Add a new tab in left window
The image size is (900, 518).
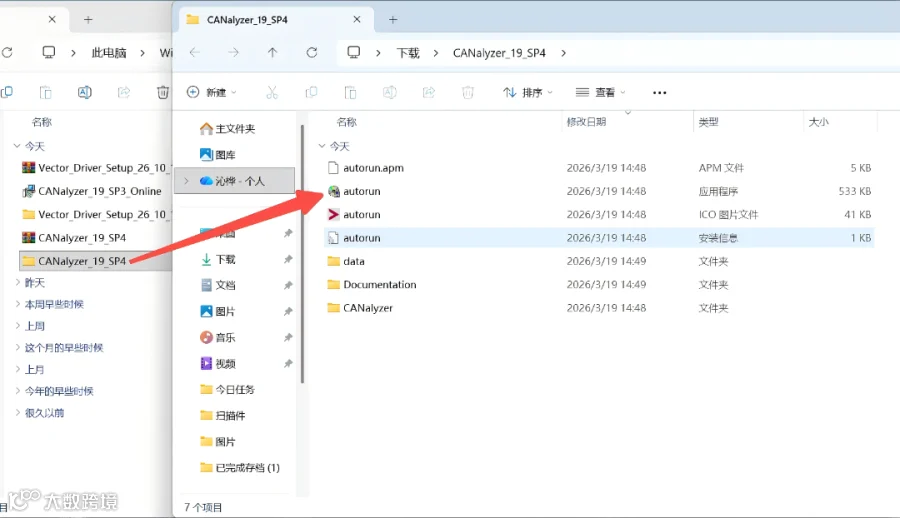tap(88, 20)
